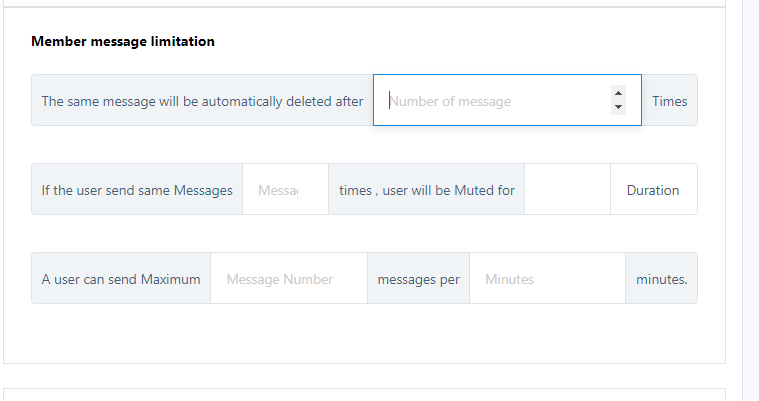Decrease Number of message with down arrow

tap(618, 107)
